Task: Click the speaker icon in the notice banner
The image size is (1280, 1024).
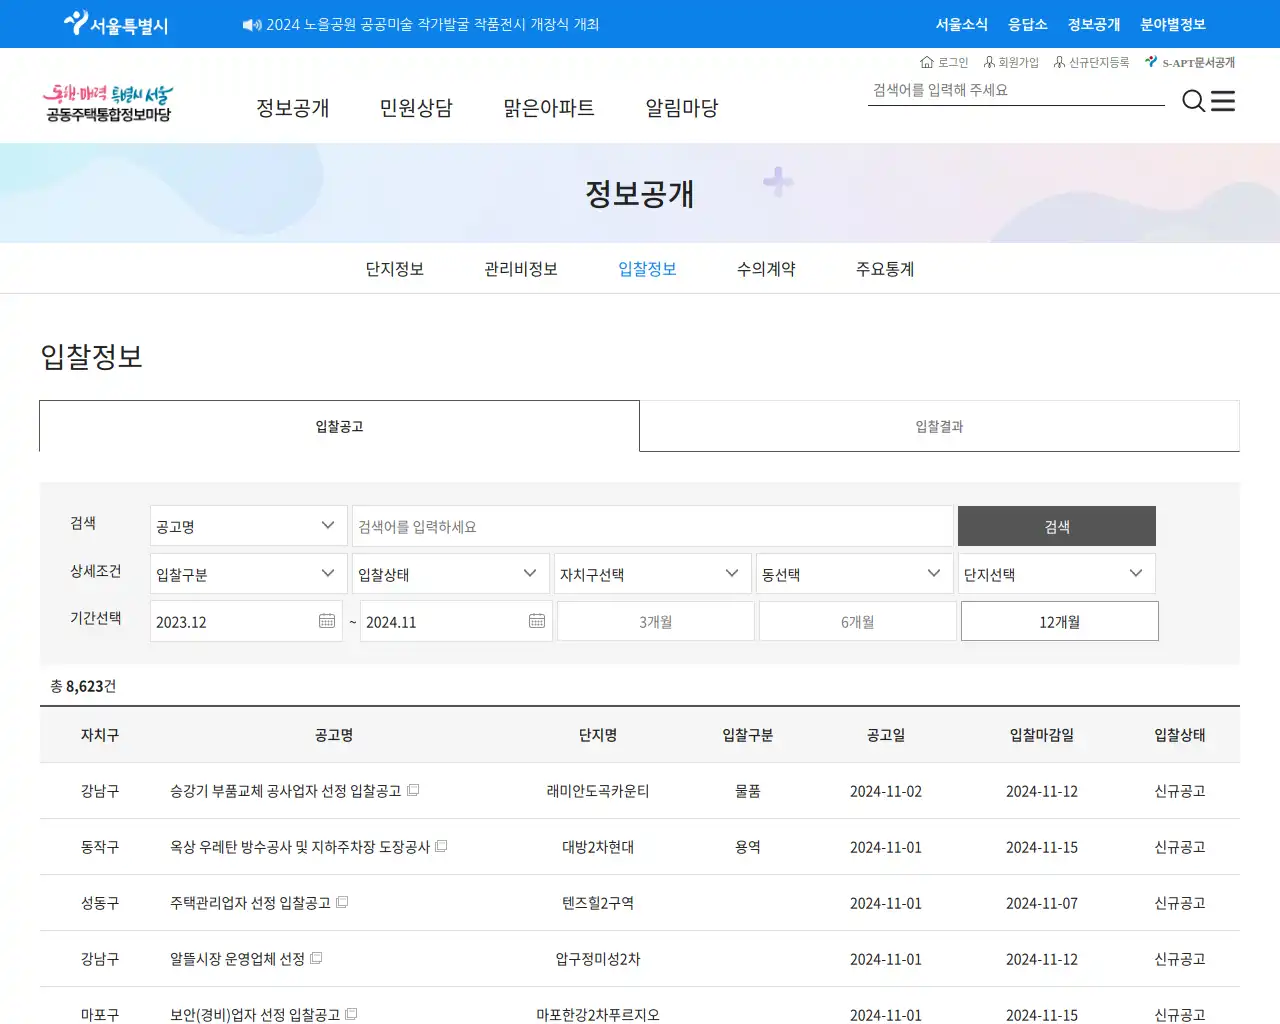Action: (250, 24)
